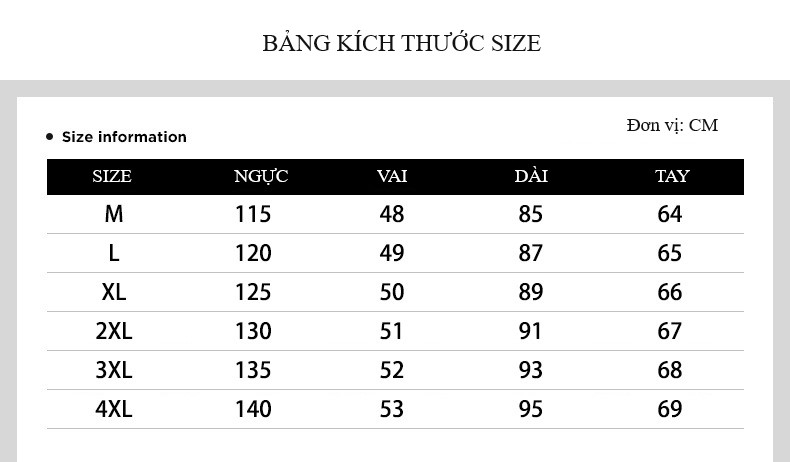Click chest value 140 for size 4XL
790x462 pixels.
pos(253,409)
